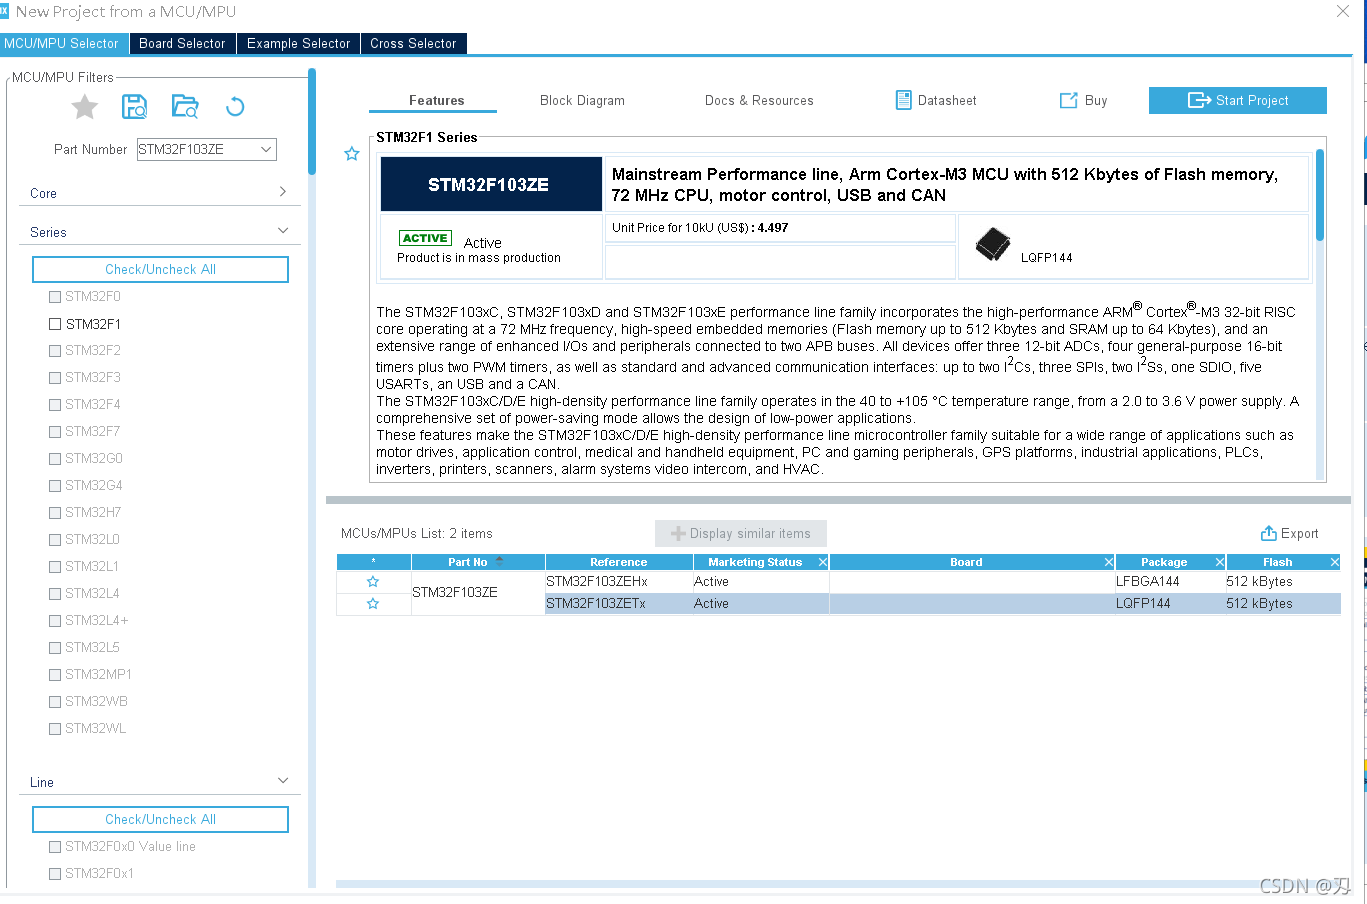Star the STM32F1 Series overview as favorite
Image resolution: width=1367 pixels, height=904 pixels.
click(352, 154)
